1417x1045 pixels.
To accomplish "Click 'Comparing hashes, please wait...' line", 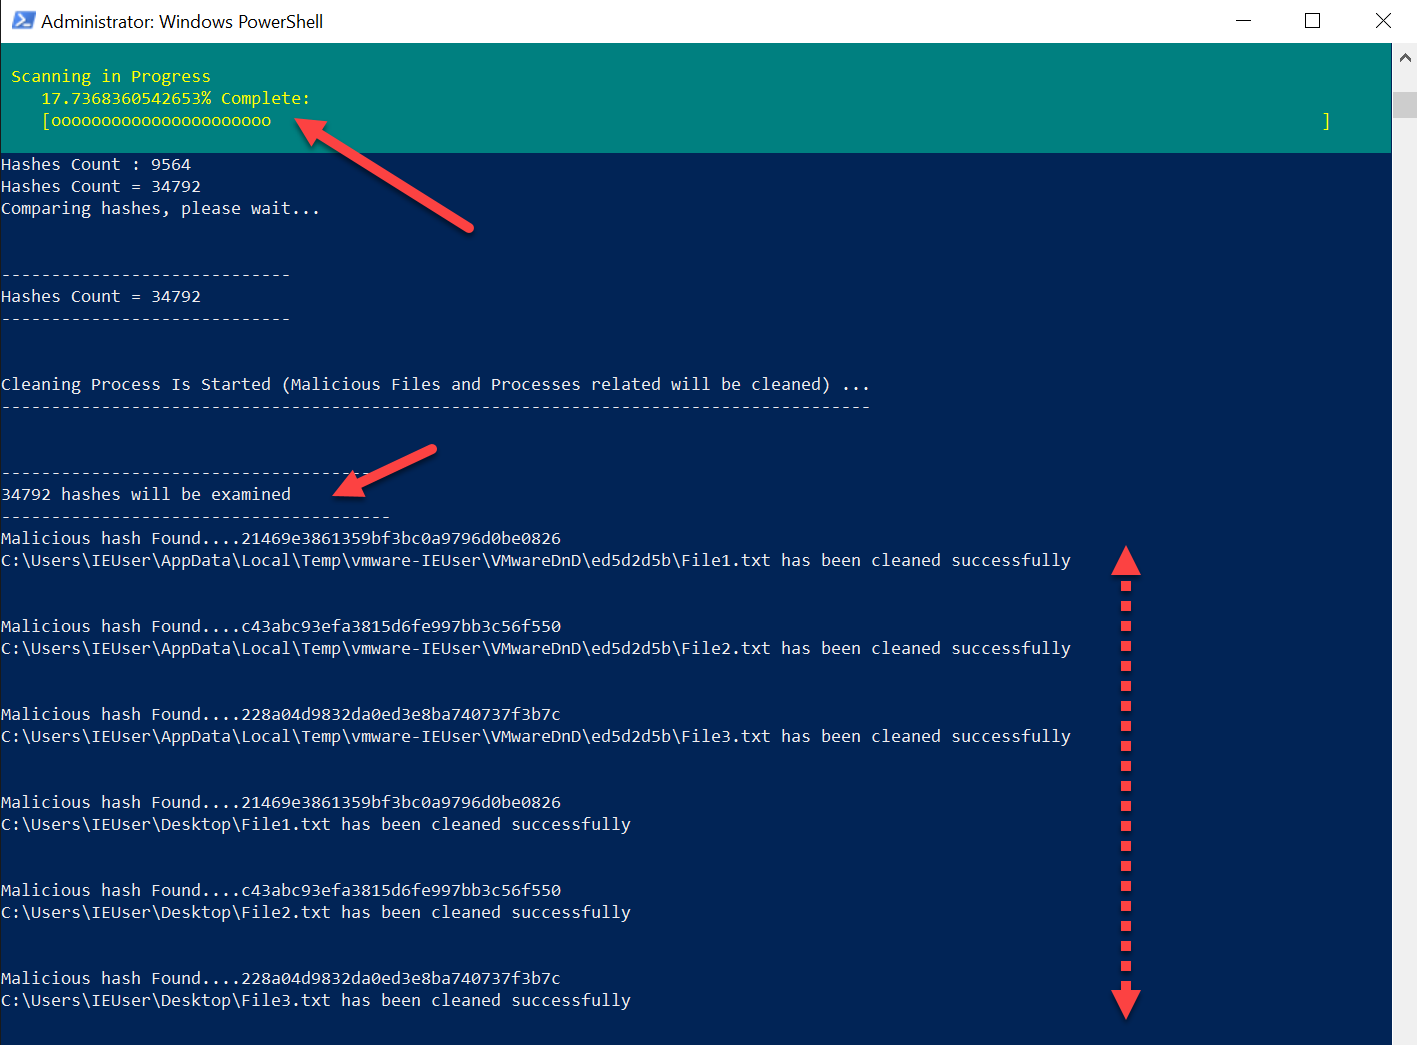I will (161, 208).
